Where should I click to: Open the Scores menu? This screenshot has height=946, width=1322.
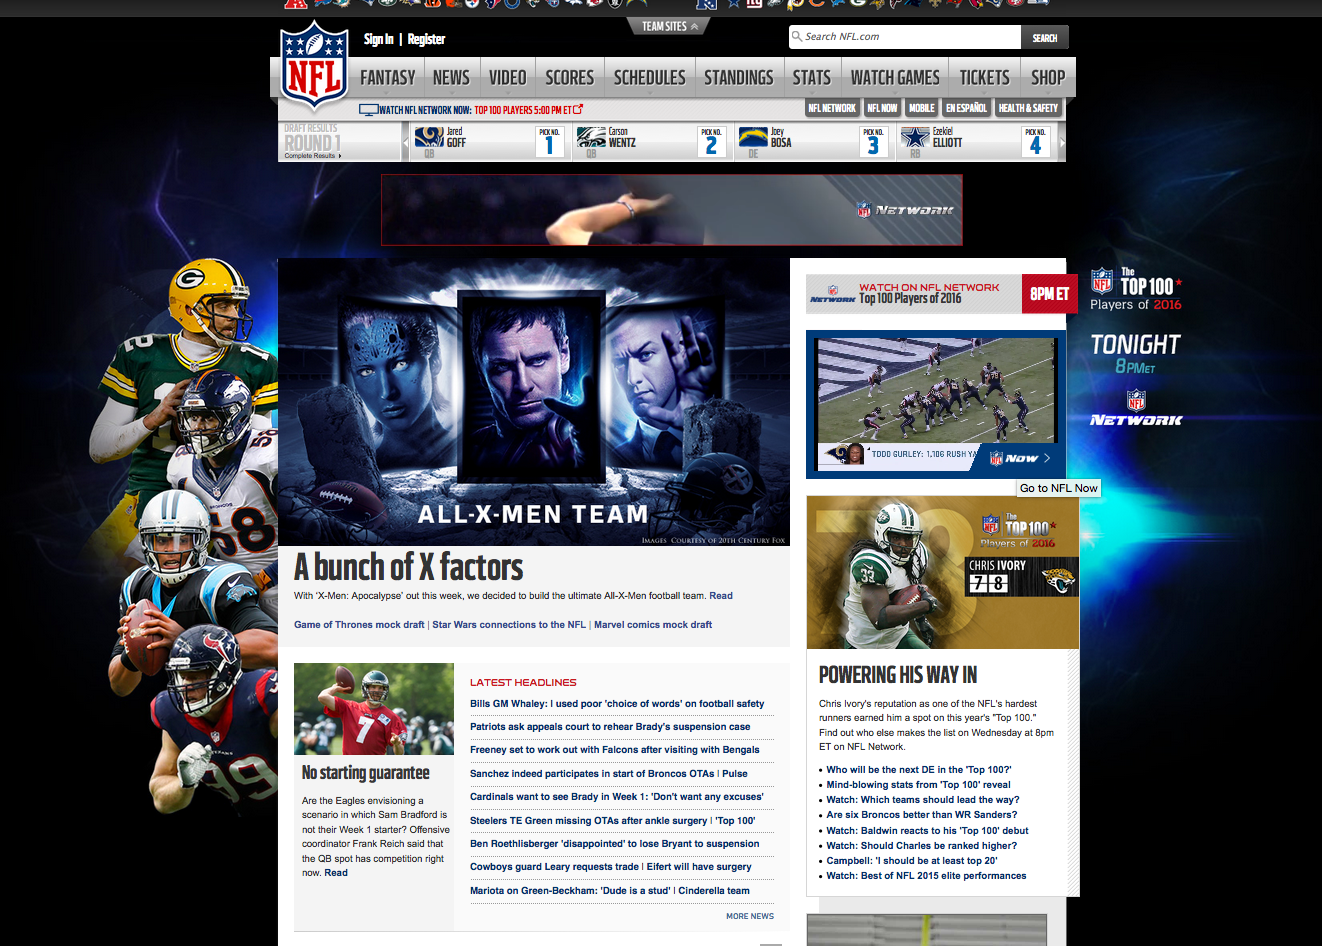(570, 77)
